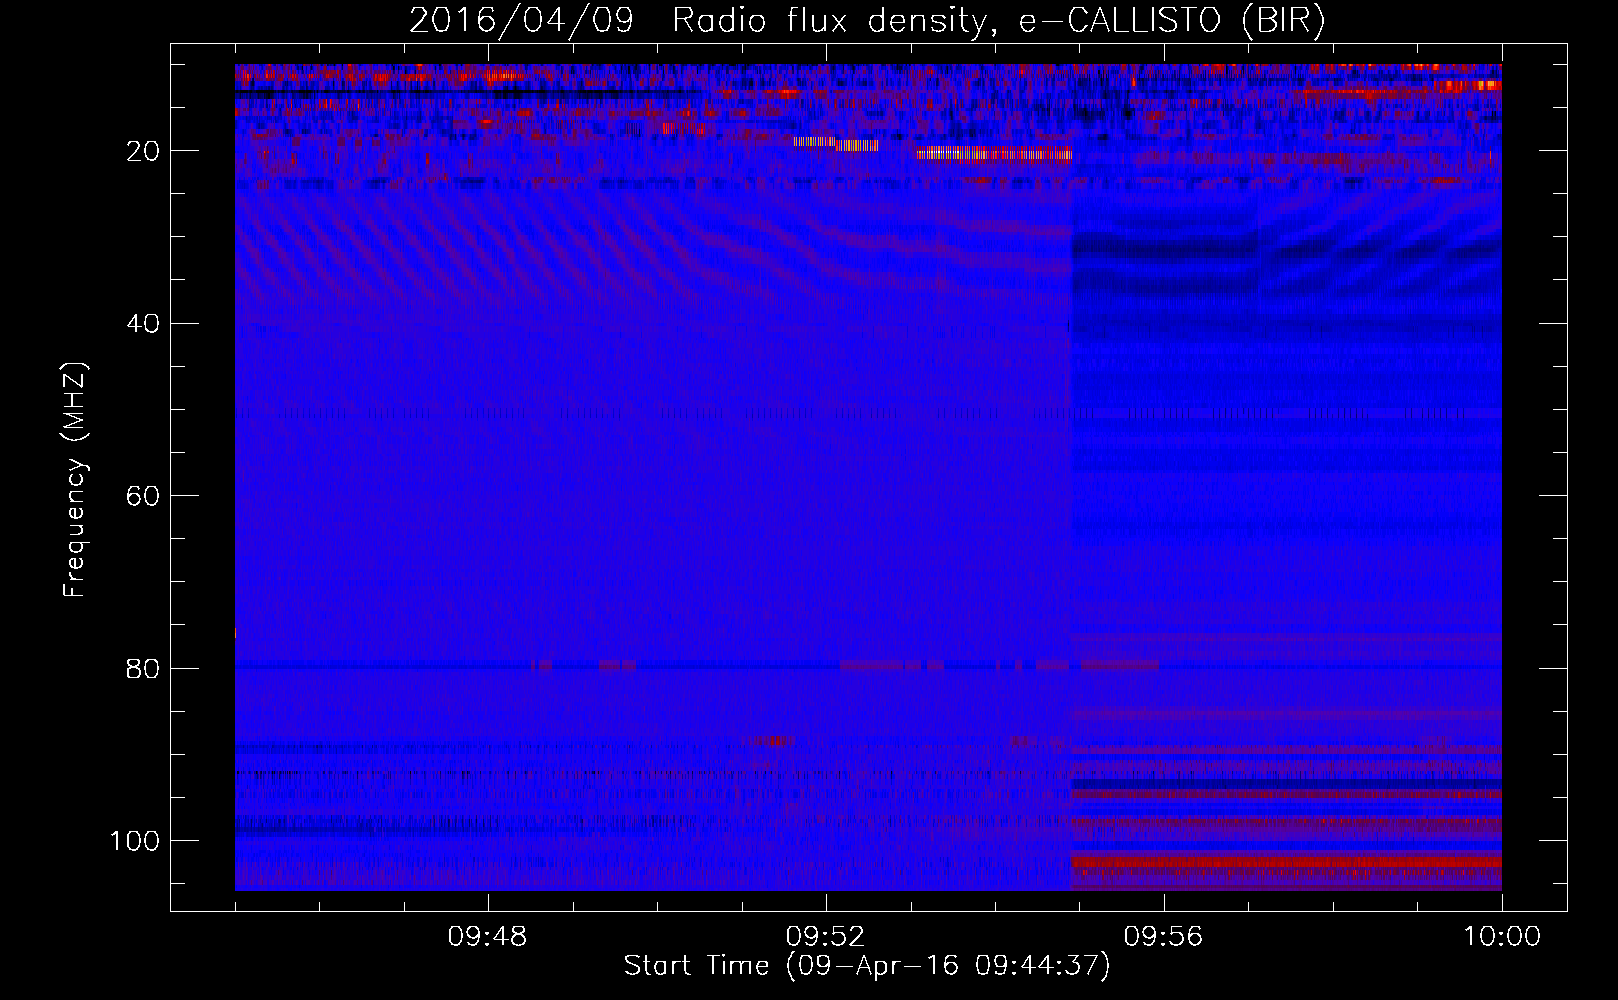Click the bright yellow-red burst near 20 MHz
This screenshot has height=1000, width=1618.
(x=994, y=153)
